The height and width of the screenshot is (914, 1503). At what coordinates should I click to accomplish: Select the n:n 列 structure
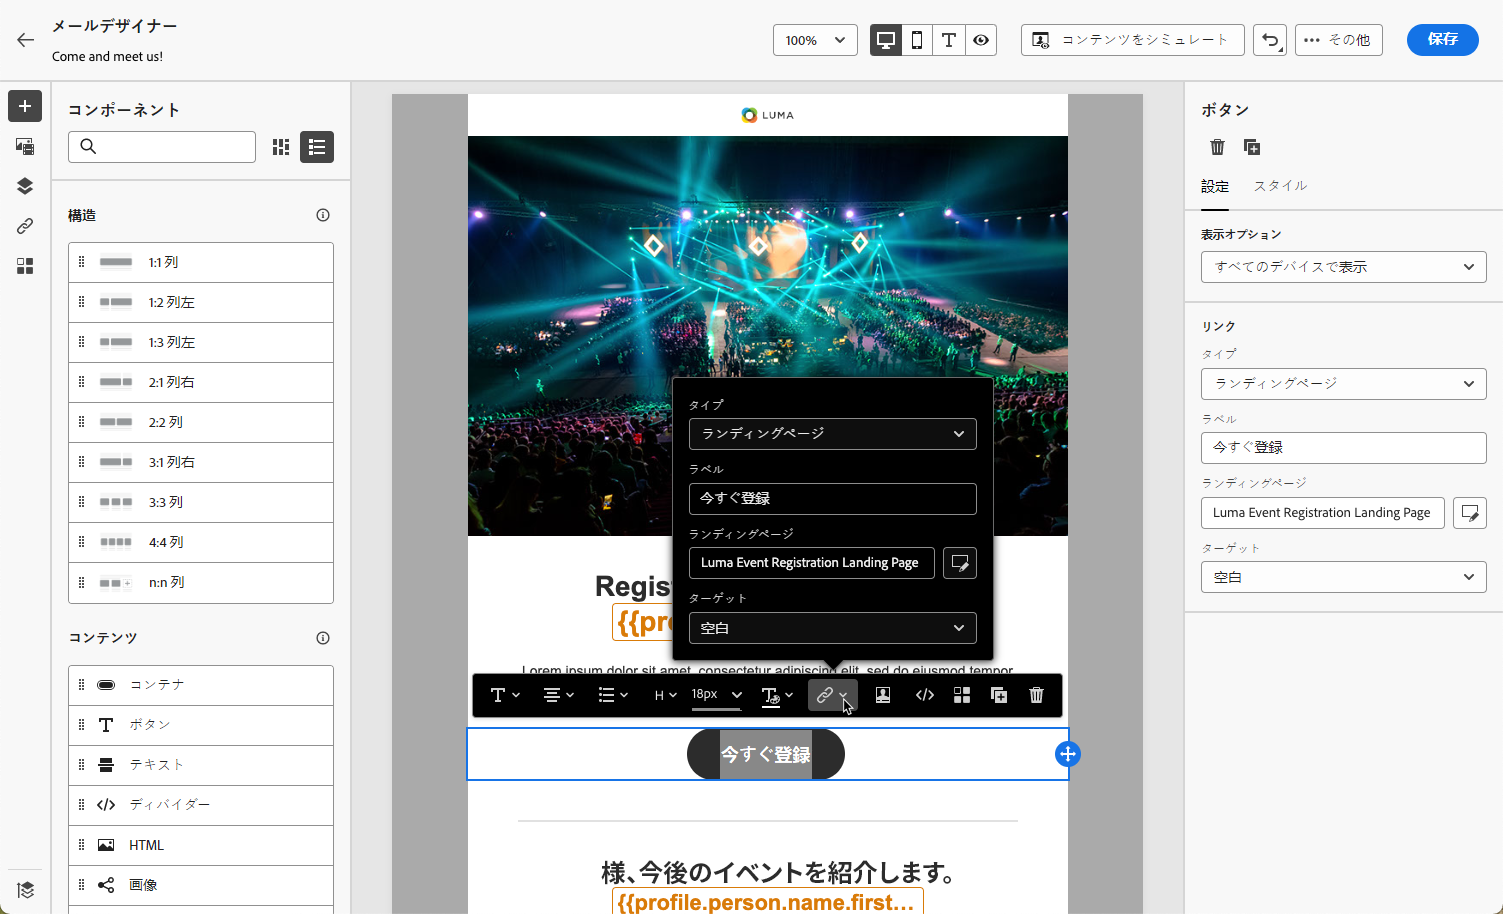coord(201,582)
